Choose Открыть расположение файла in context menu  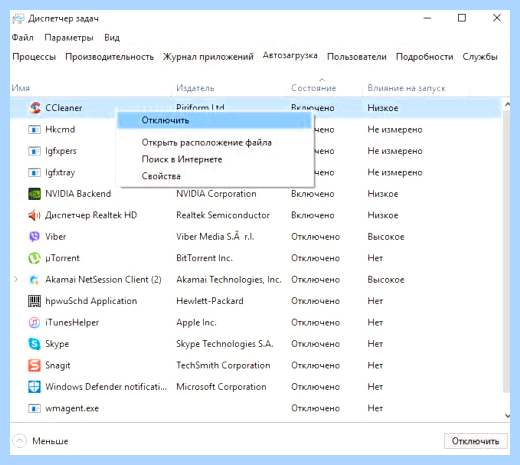[214, 143]
